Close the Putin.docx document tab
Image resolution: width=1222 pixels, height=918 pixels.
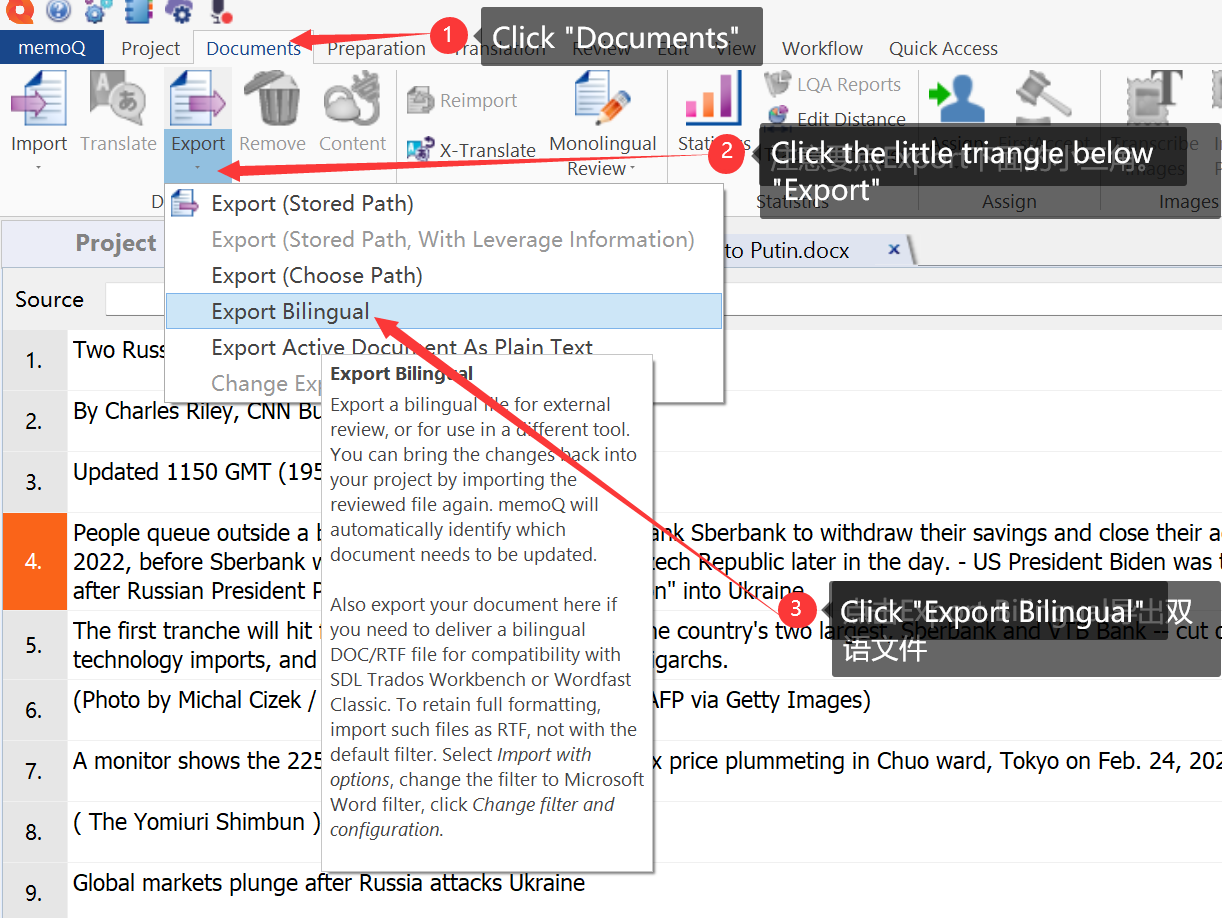pos(893,250)
